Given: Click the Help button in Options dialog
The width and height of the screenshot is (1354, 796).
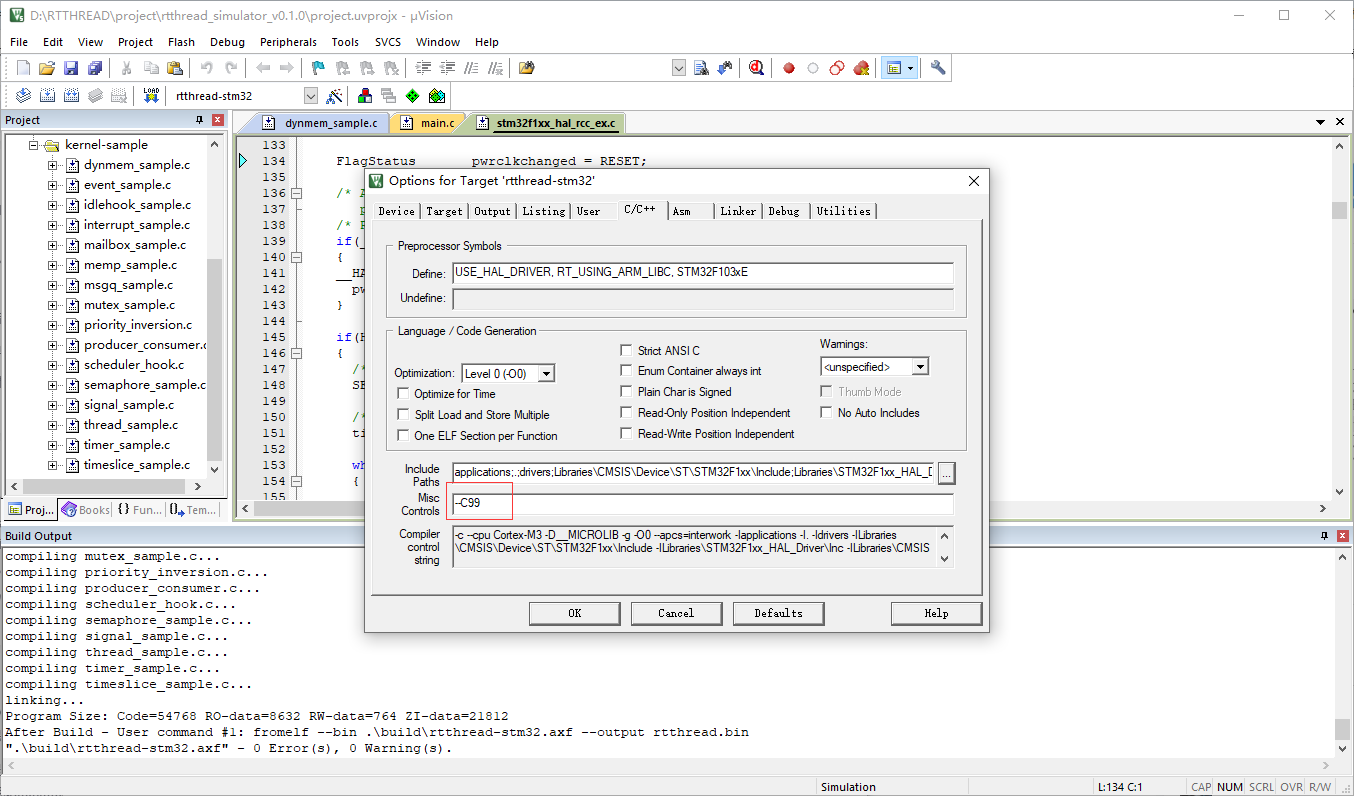Looking at the screenshot, I should (x=936, y=613).
